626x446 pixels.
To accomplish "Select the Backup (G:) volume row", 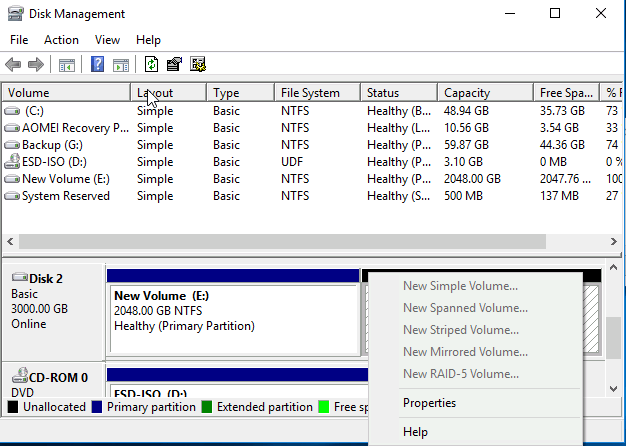I will point(311,145).
